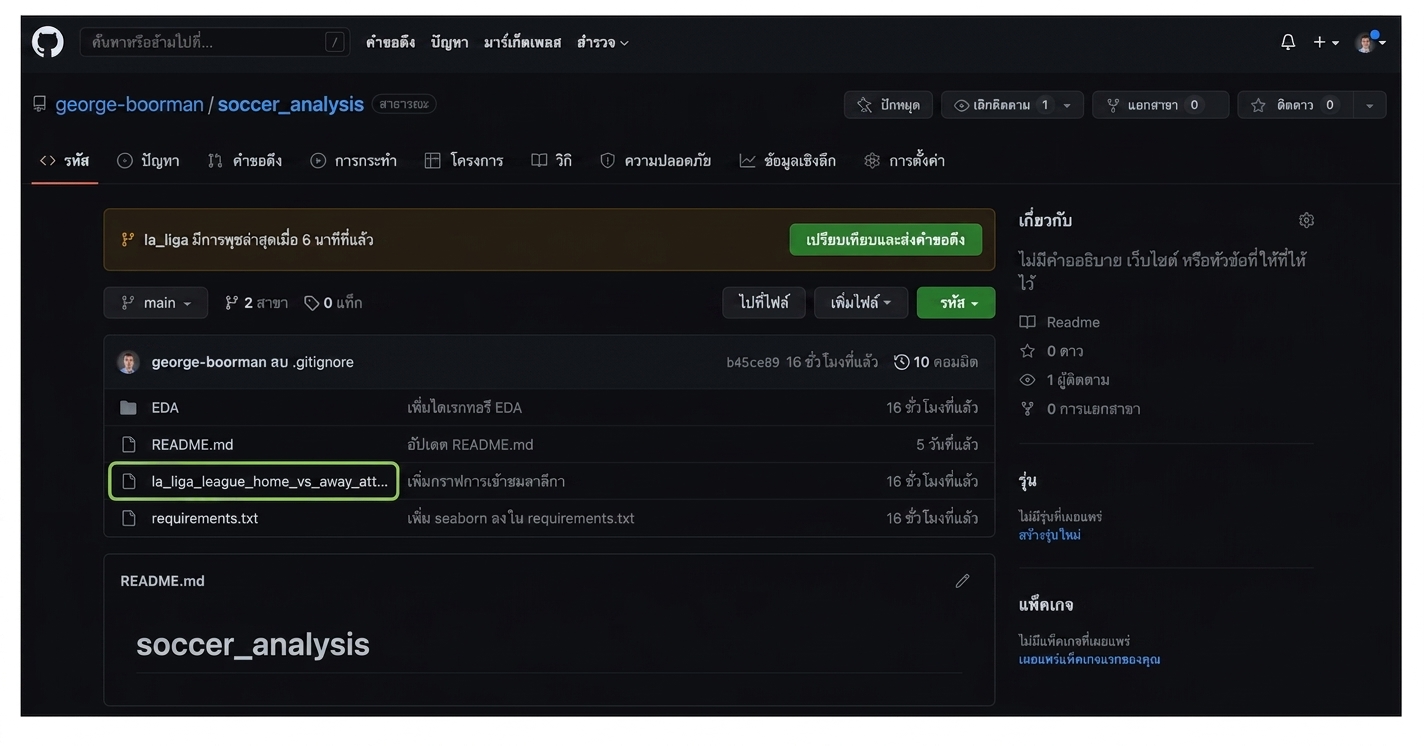The width and height of the screenshot is (1424, 746).
Task: Open คำขอดึง in the top navigation
Action: 390,42
